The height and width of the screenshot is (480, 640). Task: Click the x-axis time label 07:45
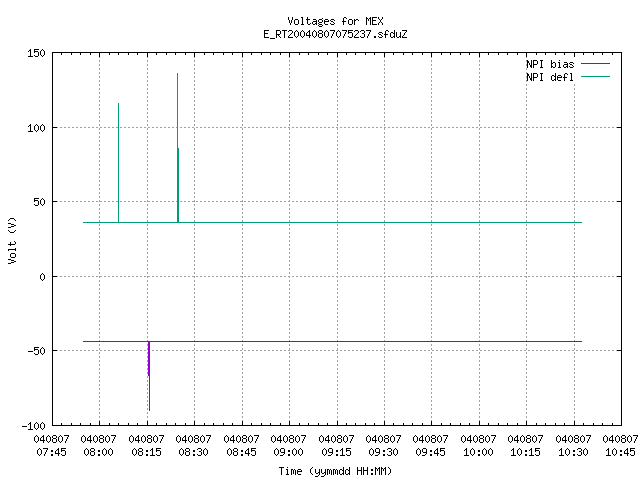tap(51, 452)
